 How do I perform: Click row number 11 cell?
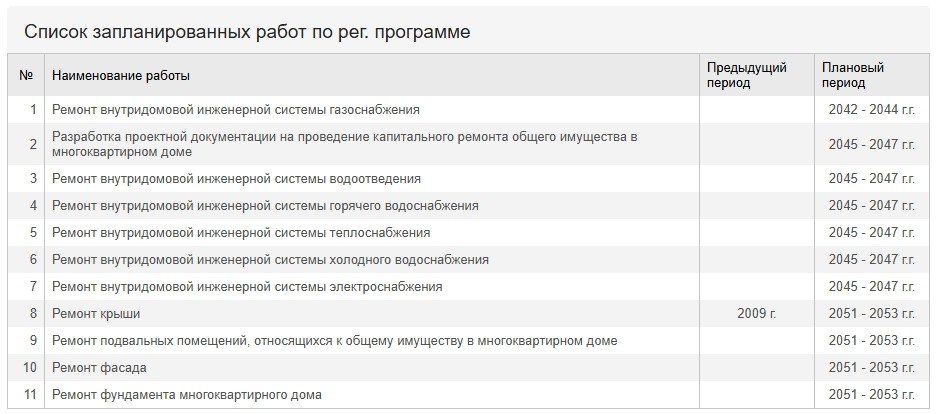[x=30, y=394]
